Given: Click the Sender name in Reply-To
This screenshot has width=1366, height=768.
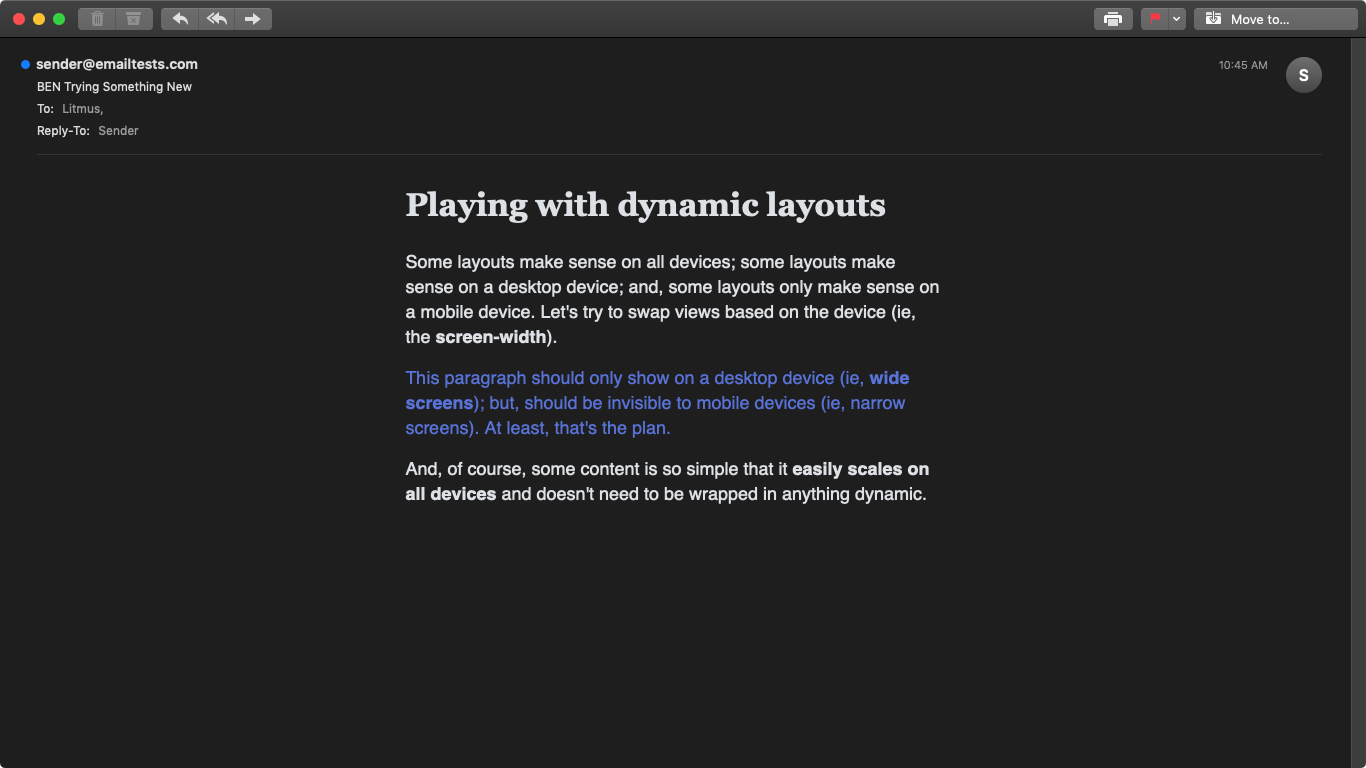Looking at the screenshot, I should pos(118,131).
